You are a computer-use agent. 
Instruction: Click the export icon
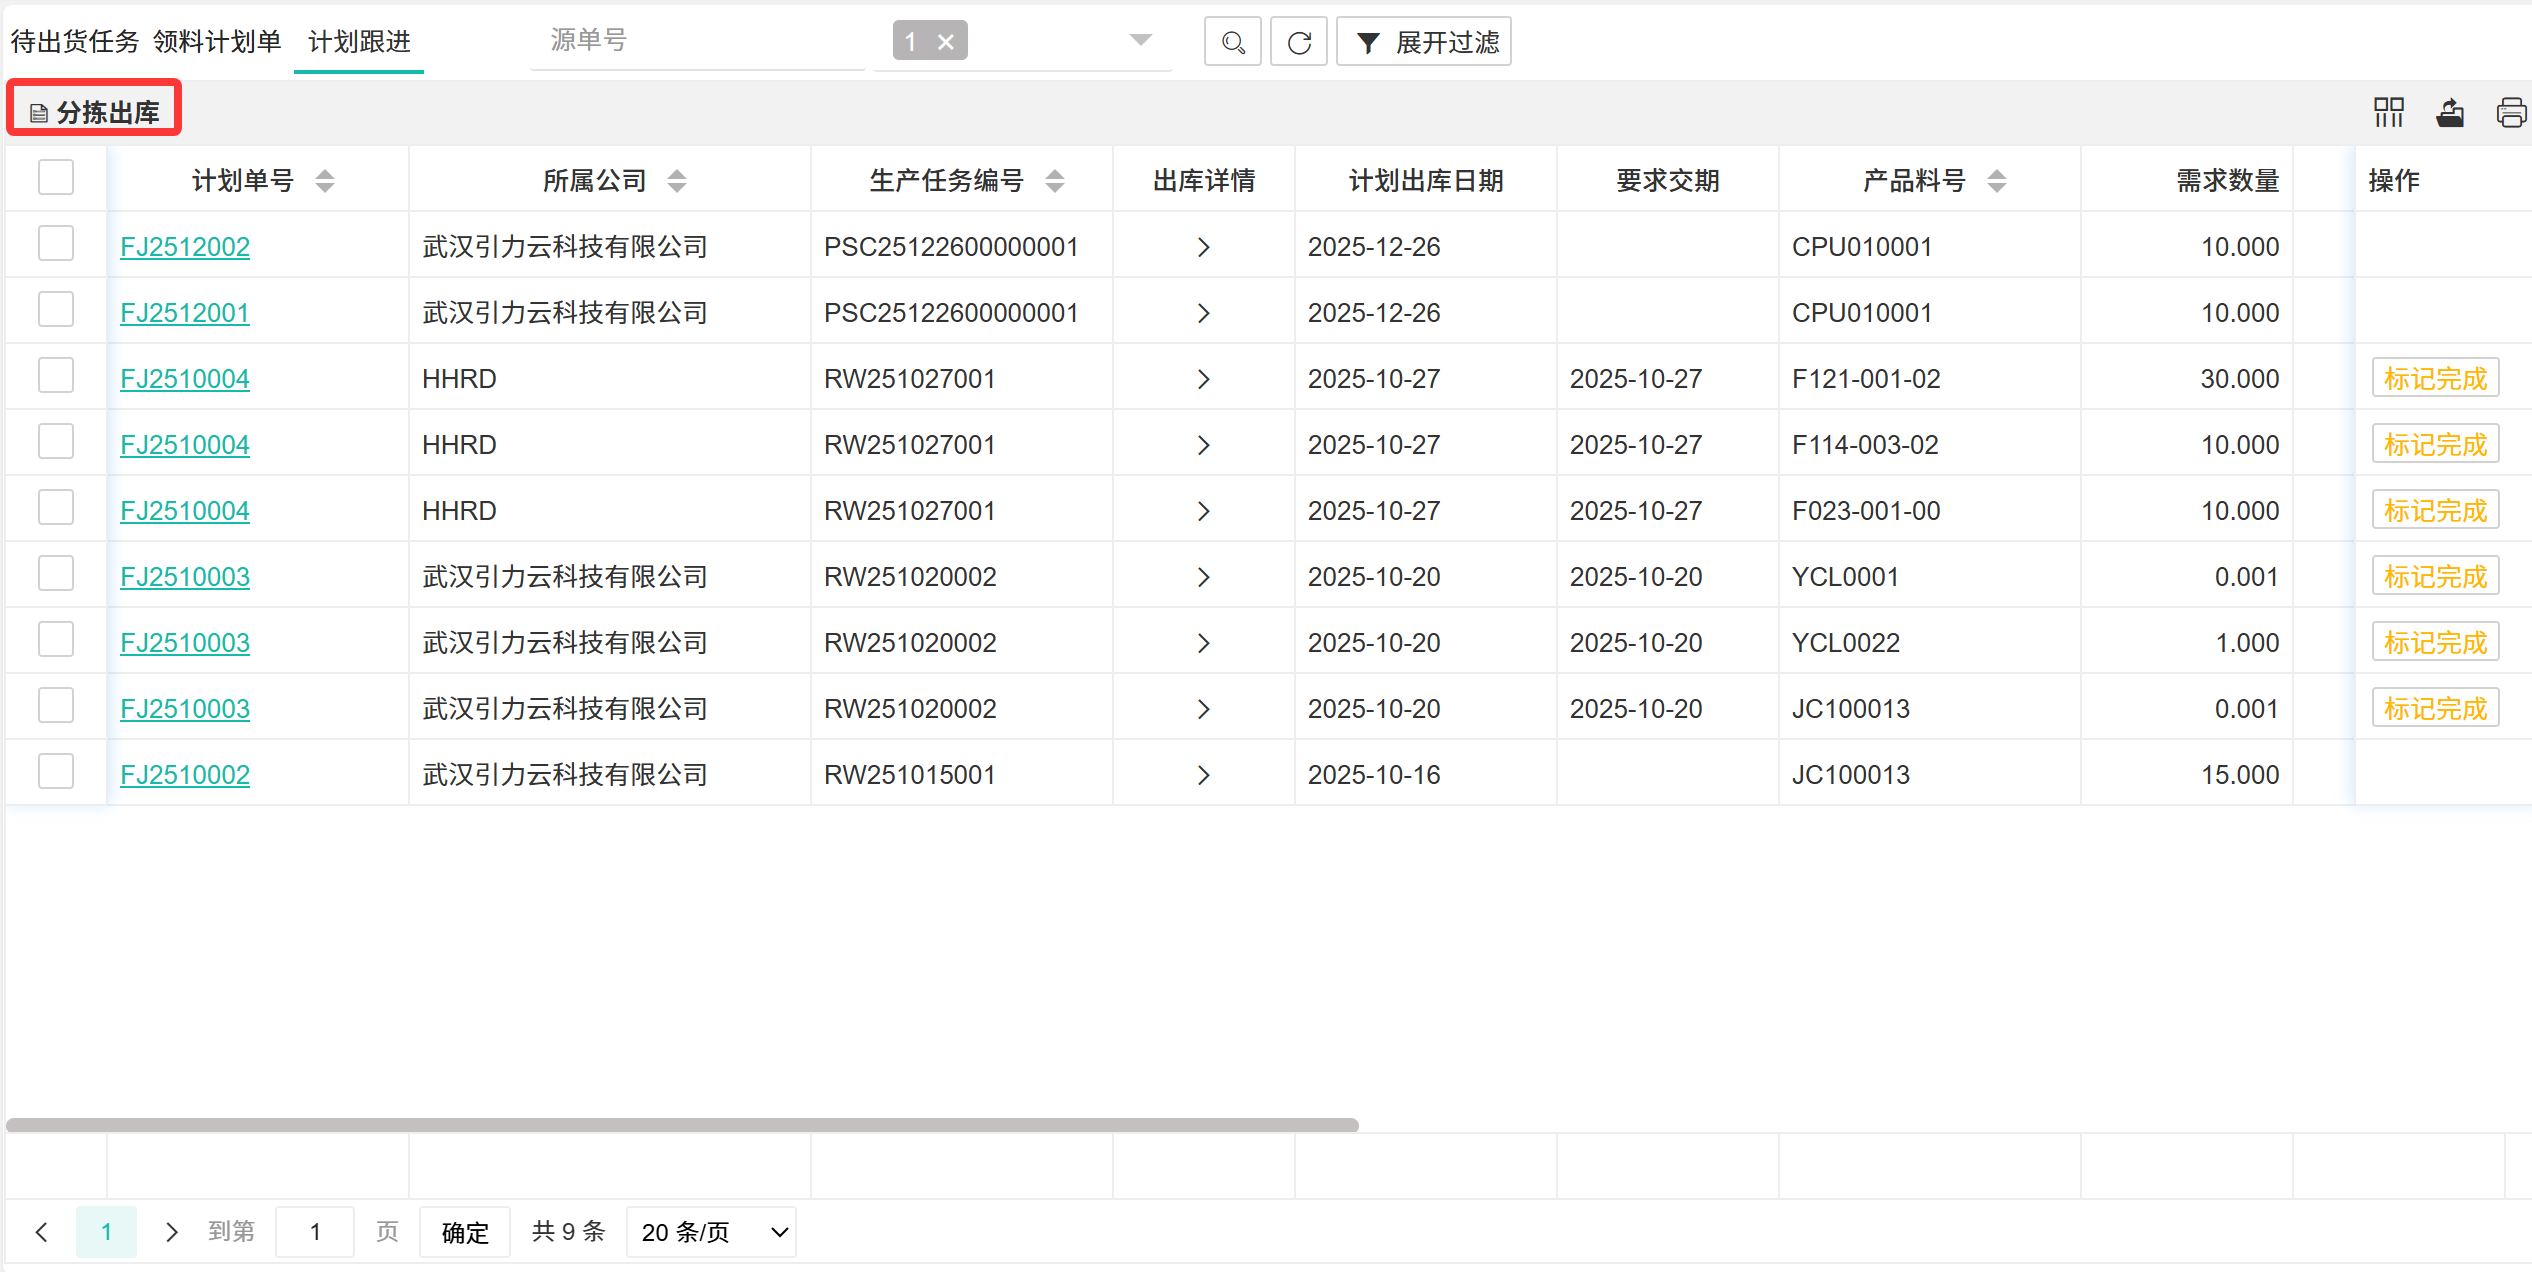tap(2449, 112)
